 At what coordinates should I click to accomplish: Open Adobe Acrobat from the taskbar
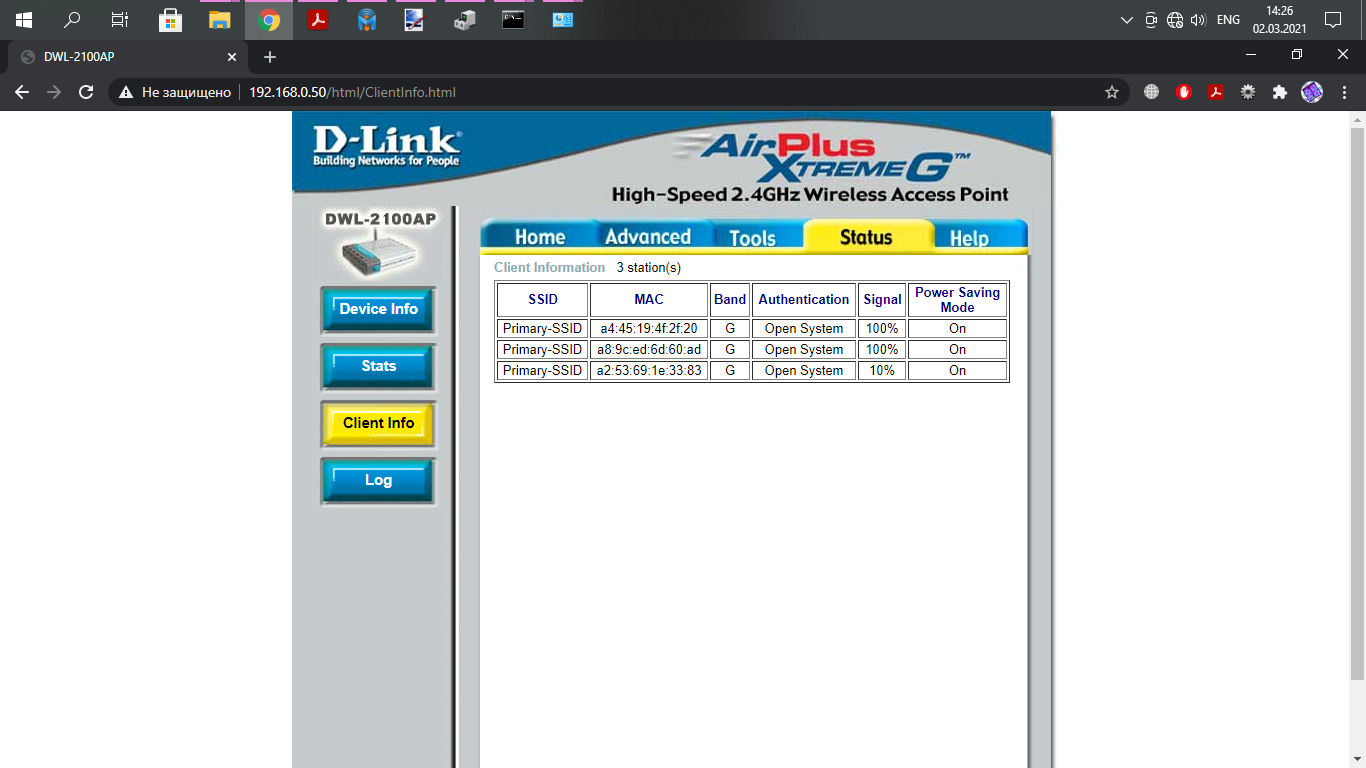[x=318, y=20]
